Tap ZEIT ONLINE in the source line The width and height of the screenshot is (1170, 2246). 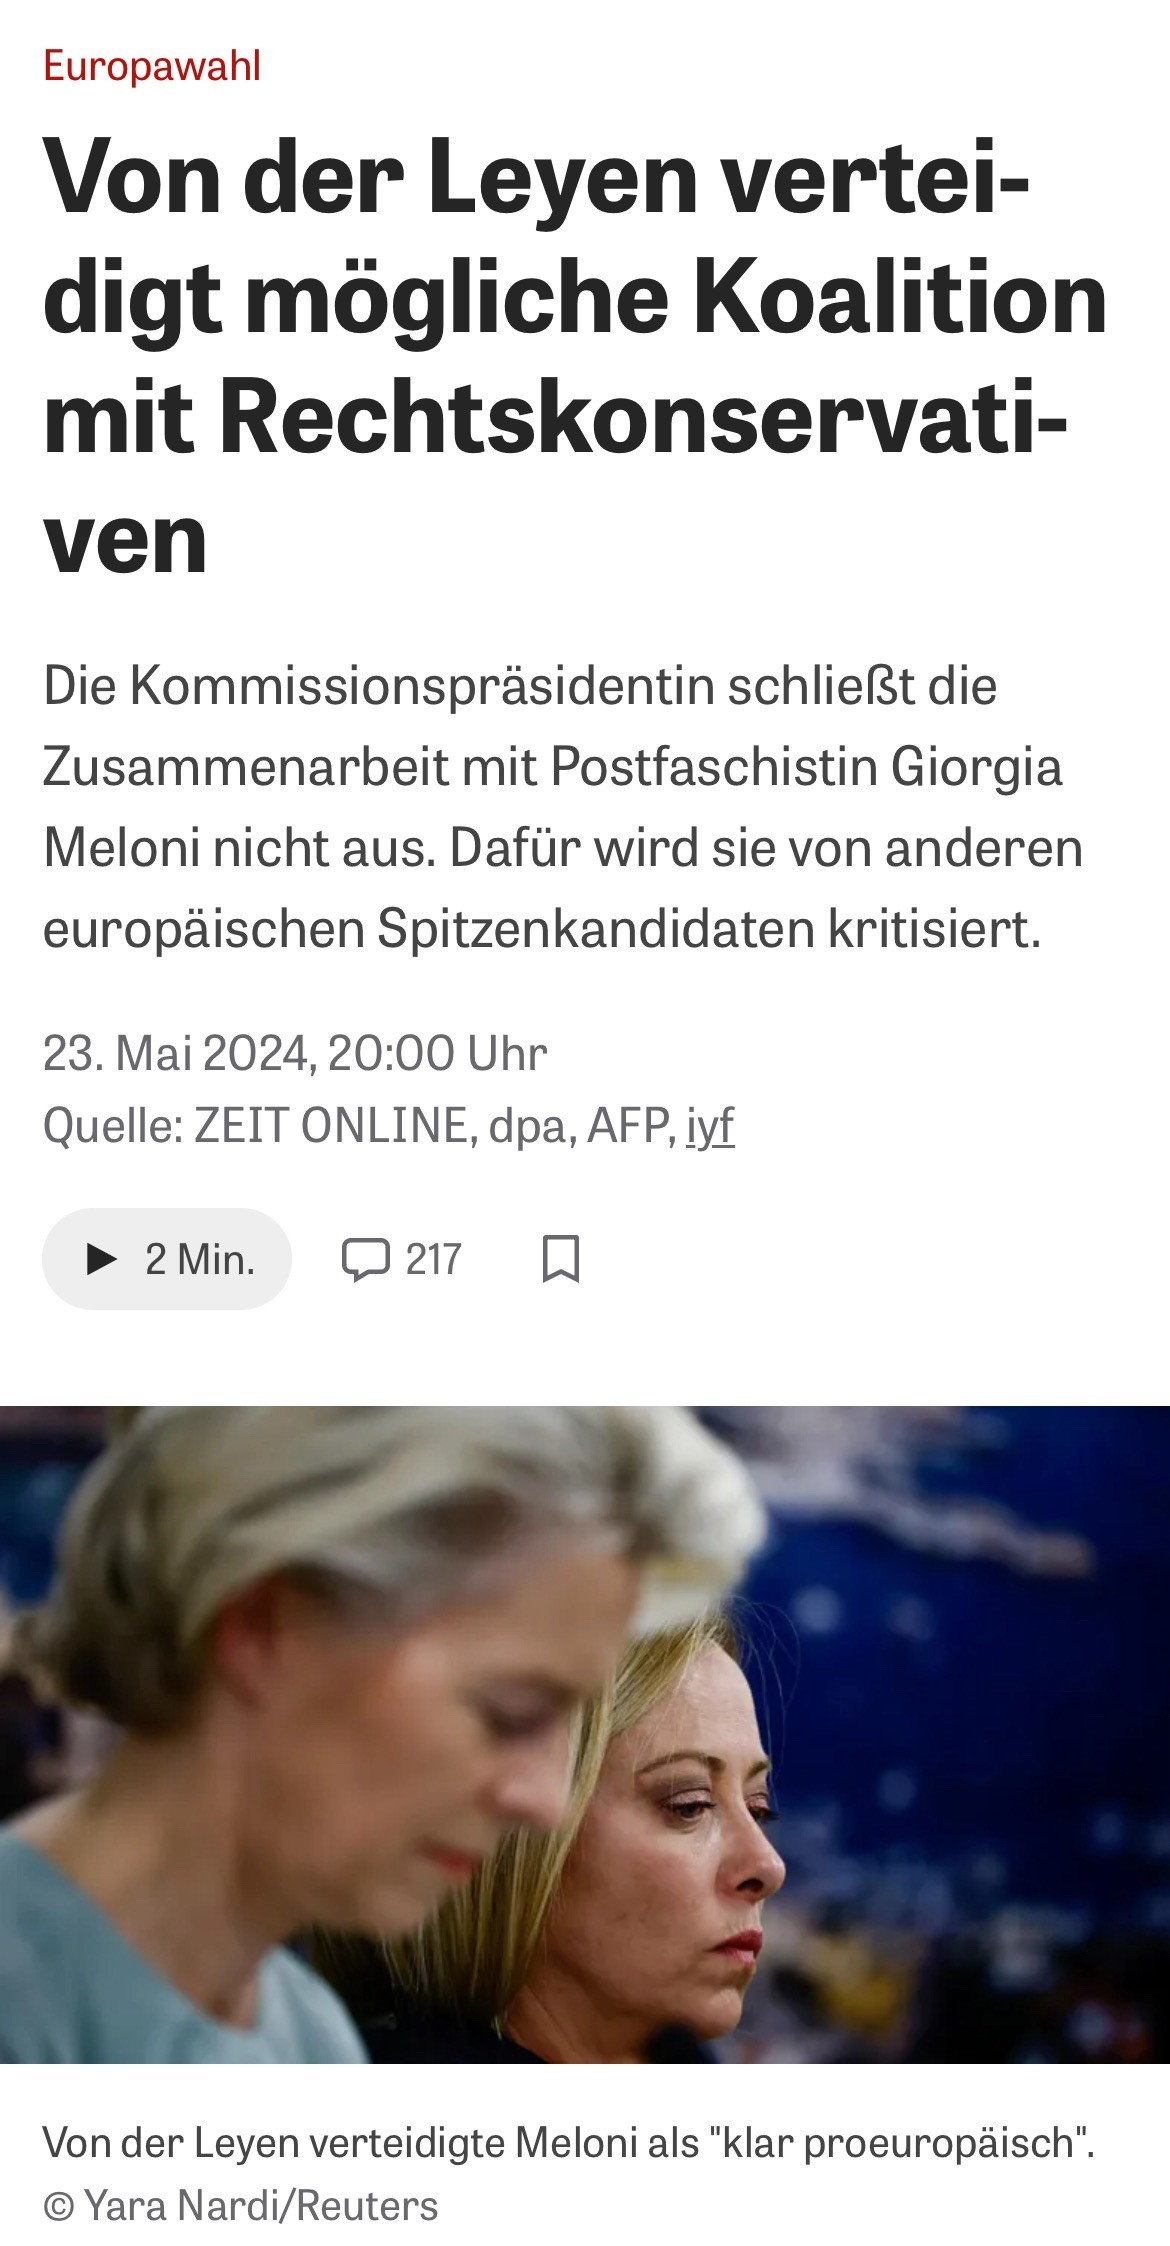click(330, 1126)
